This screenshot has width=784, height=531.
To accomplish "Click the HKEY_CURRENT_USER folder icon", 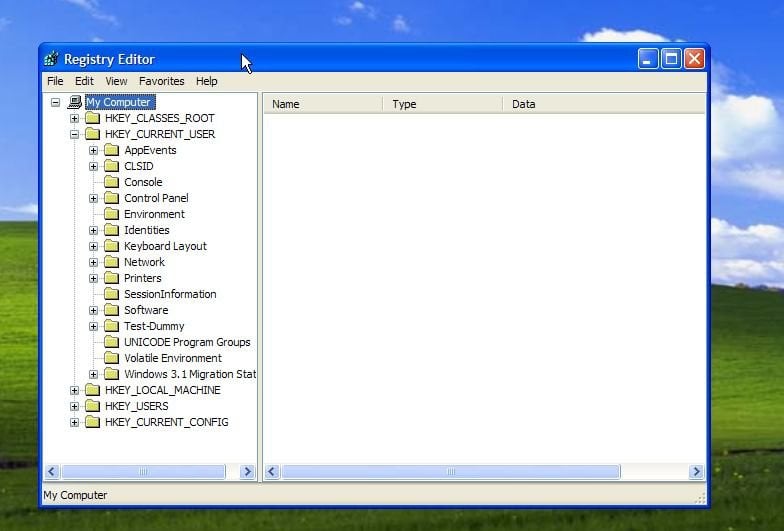I will point(92,134).
